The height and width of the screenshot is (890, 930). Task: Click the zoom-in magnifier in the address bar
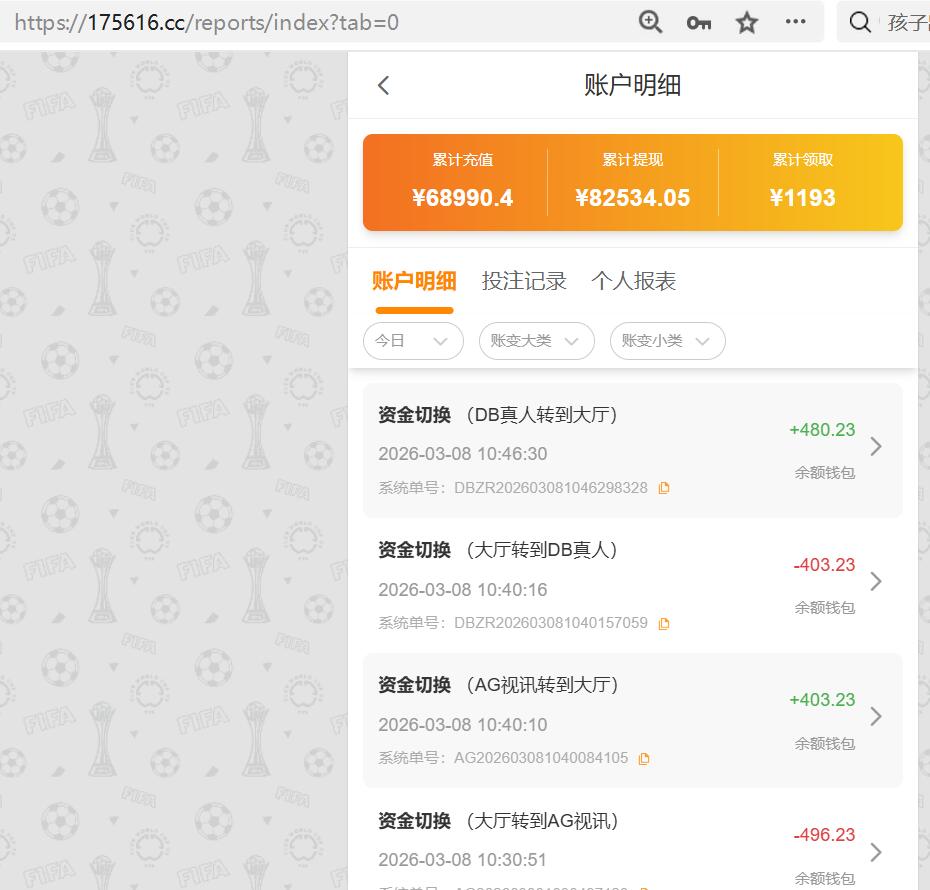(x=650, y=21)
